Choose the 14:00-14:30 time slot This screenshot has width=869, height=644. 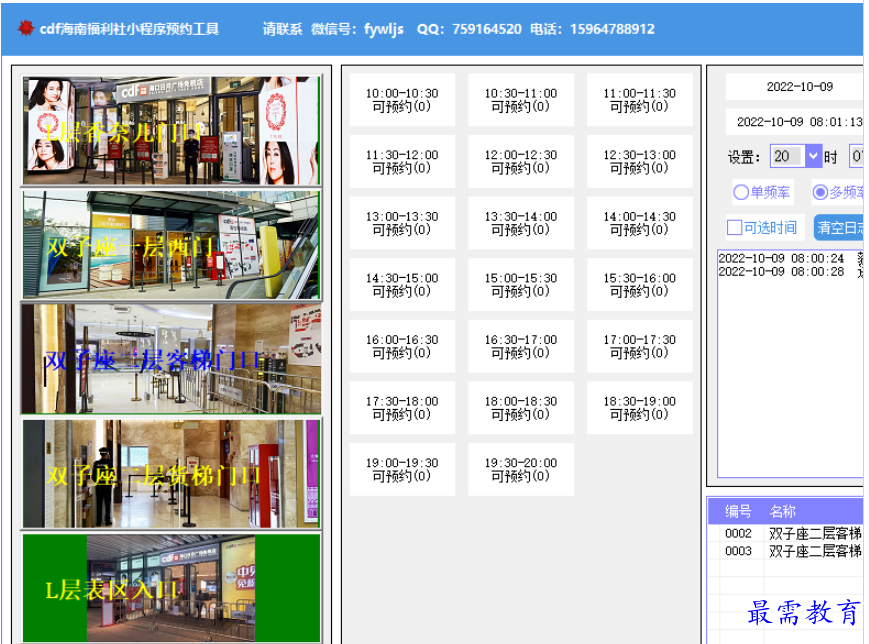coord(640,223)
